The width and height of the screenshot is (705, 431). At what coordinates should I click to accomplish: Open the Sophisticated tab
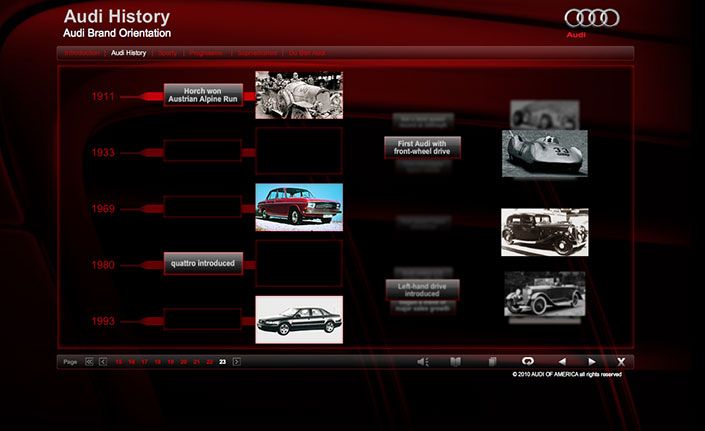click(x=257, y=53)
